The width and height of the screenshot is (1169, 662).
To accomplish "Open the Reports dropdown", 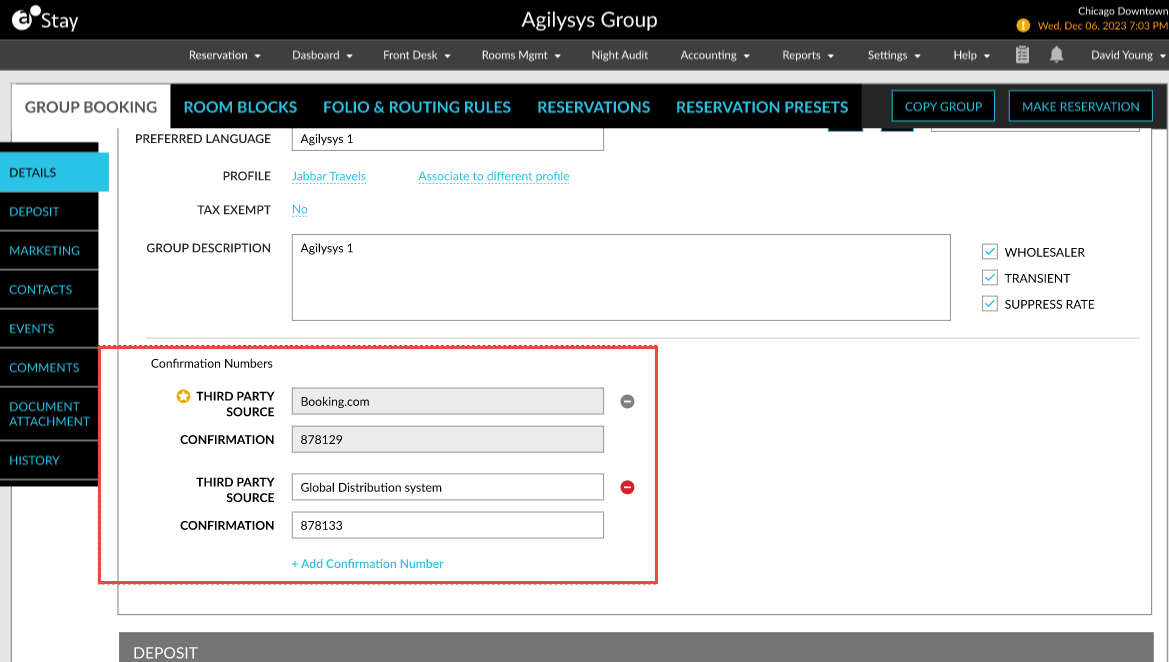I will tap(808, 55).
